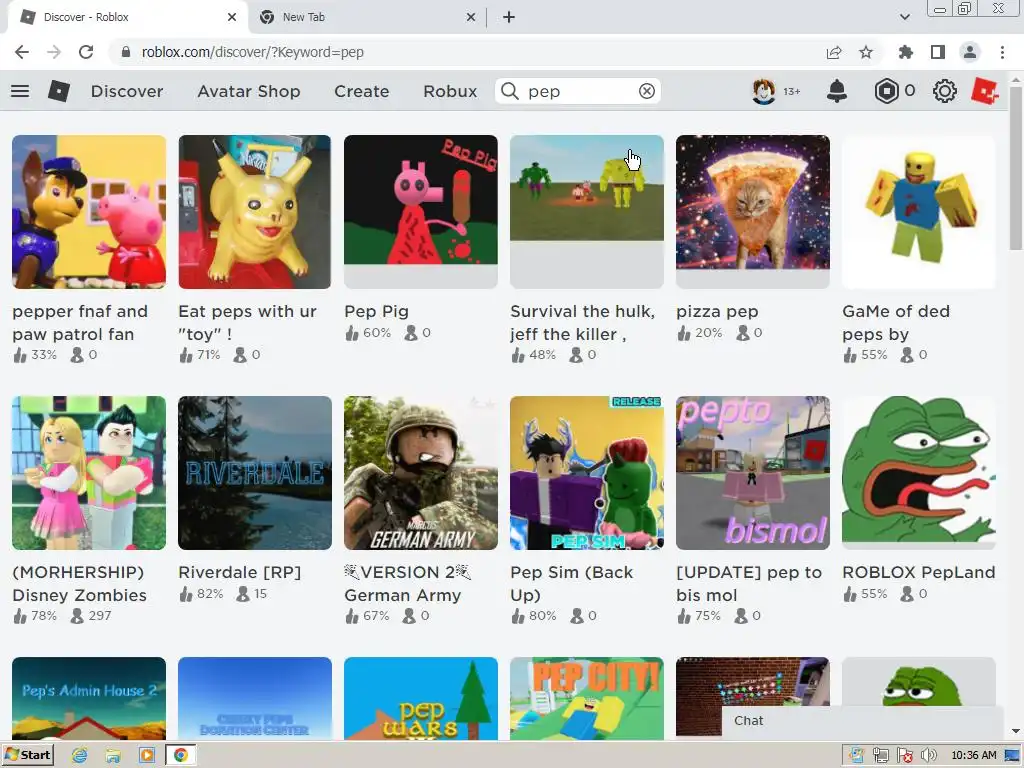Open the Windows Start button
The height and width of the screenshot is (768, 1024).
tap(29, 755)
